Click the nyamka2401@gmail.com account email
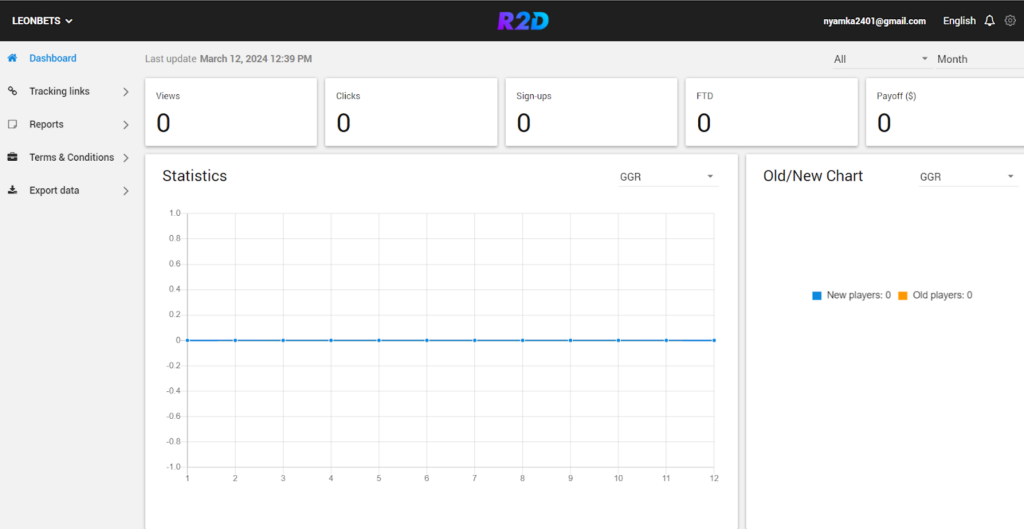The width and height of the screenshot is (1024, 529). (x=874, y=21)
